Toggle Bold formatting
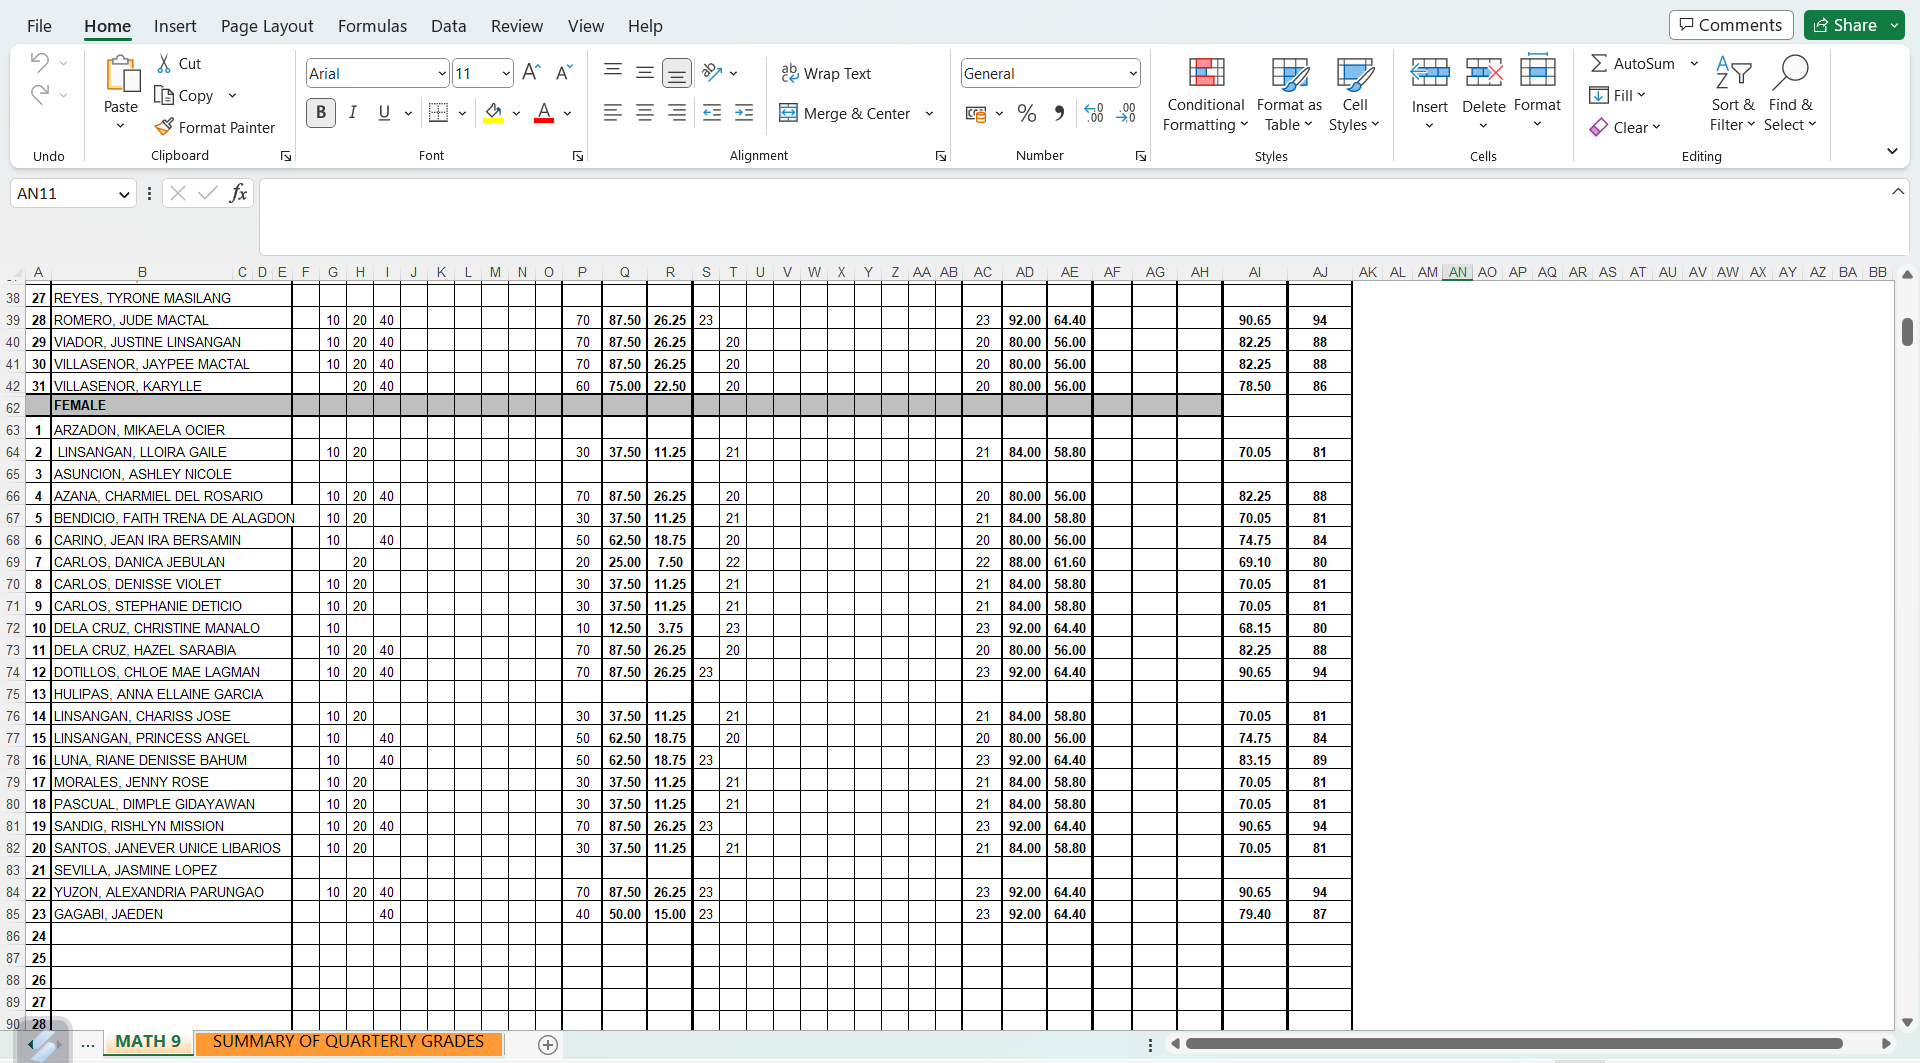This screenshot has width=1920, height=1063. [321, 112]
